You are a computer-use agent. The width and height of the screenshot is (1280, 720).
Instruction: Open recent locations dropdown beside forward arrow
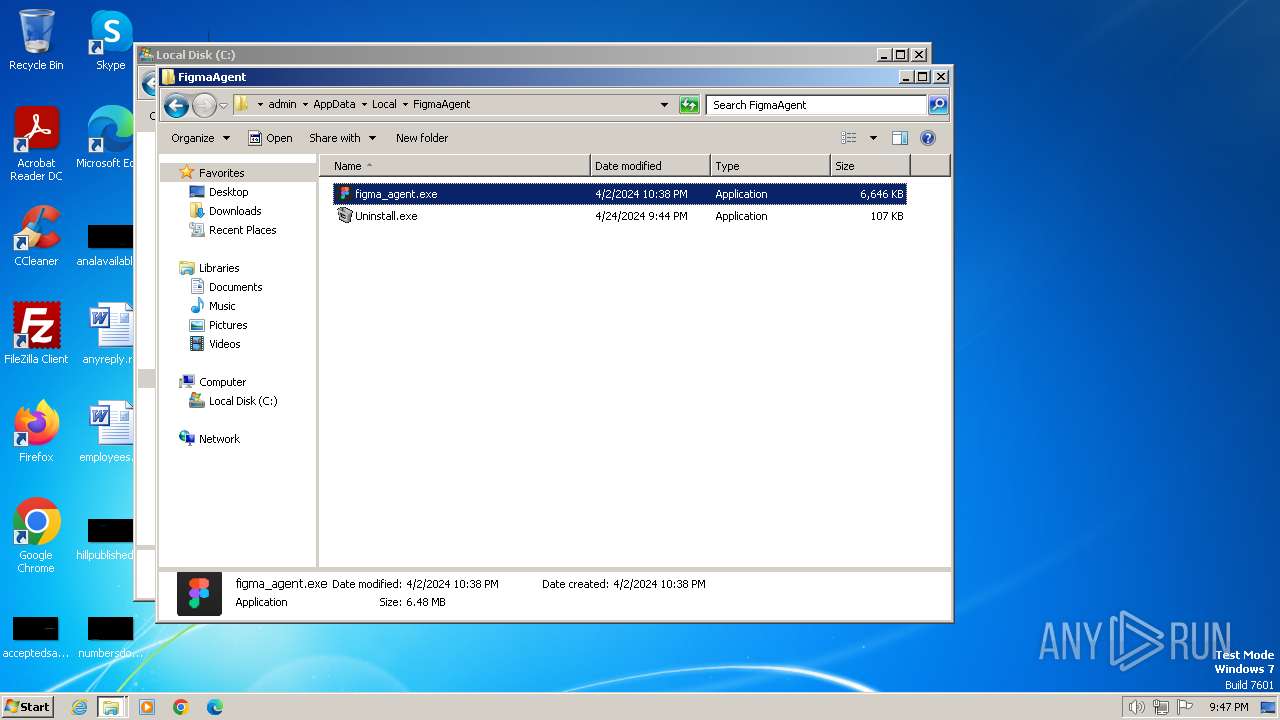(224, 105)
